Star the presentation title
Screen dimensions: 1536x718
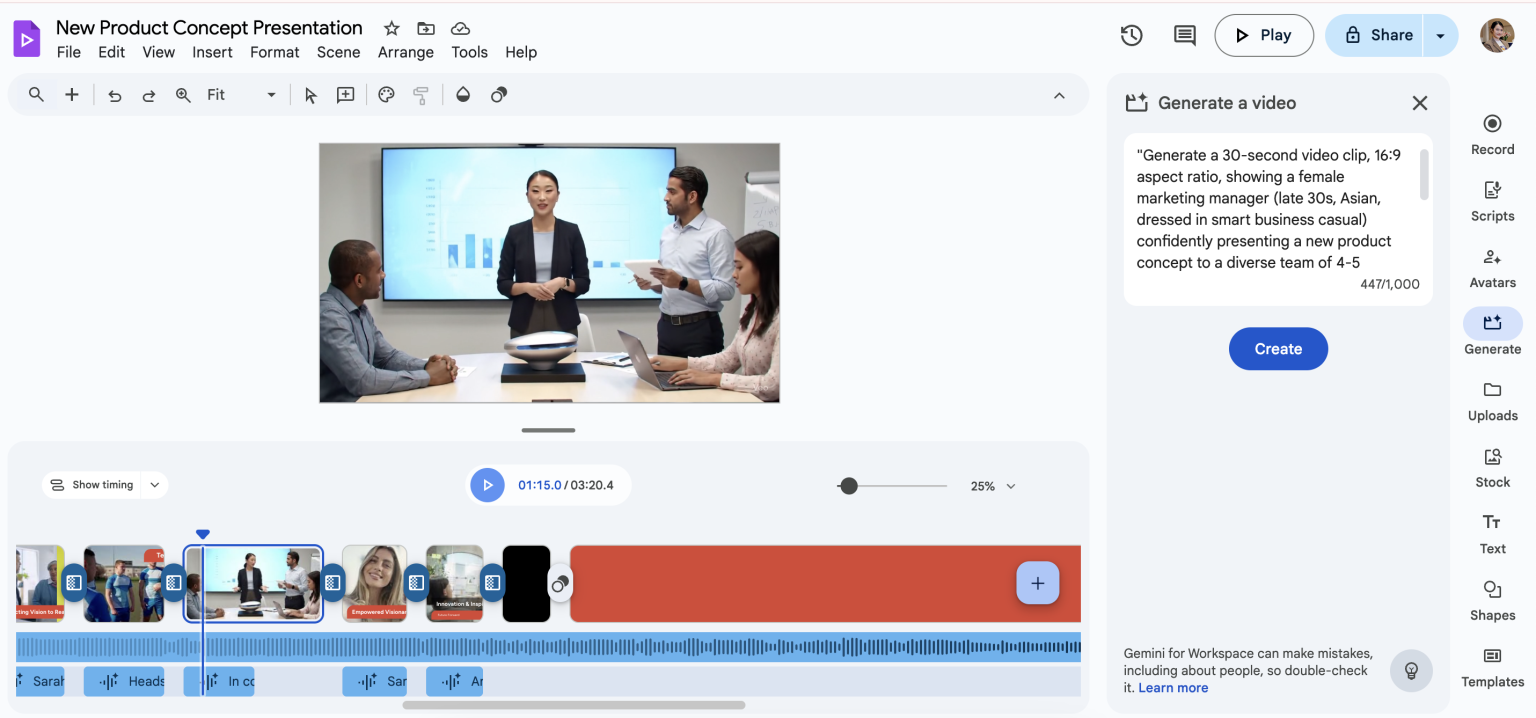click(392, 28)
